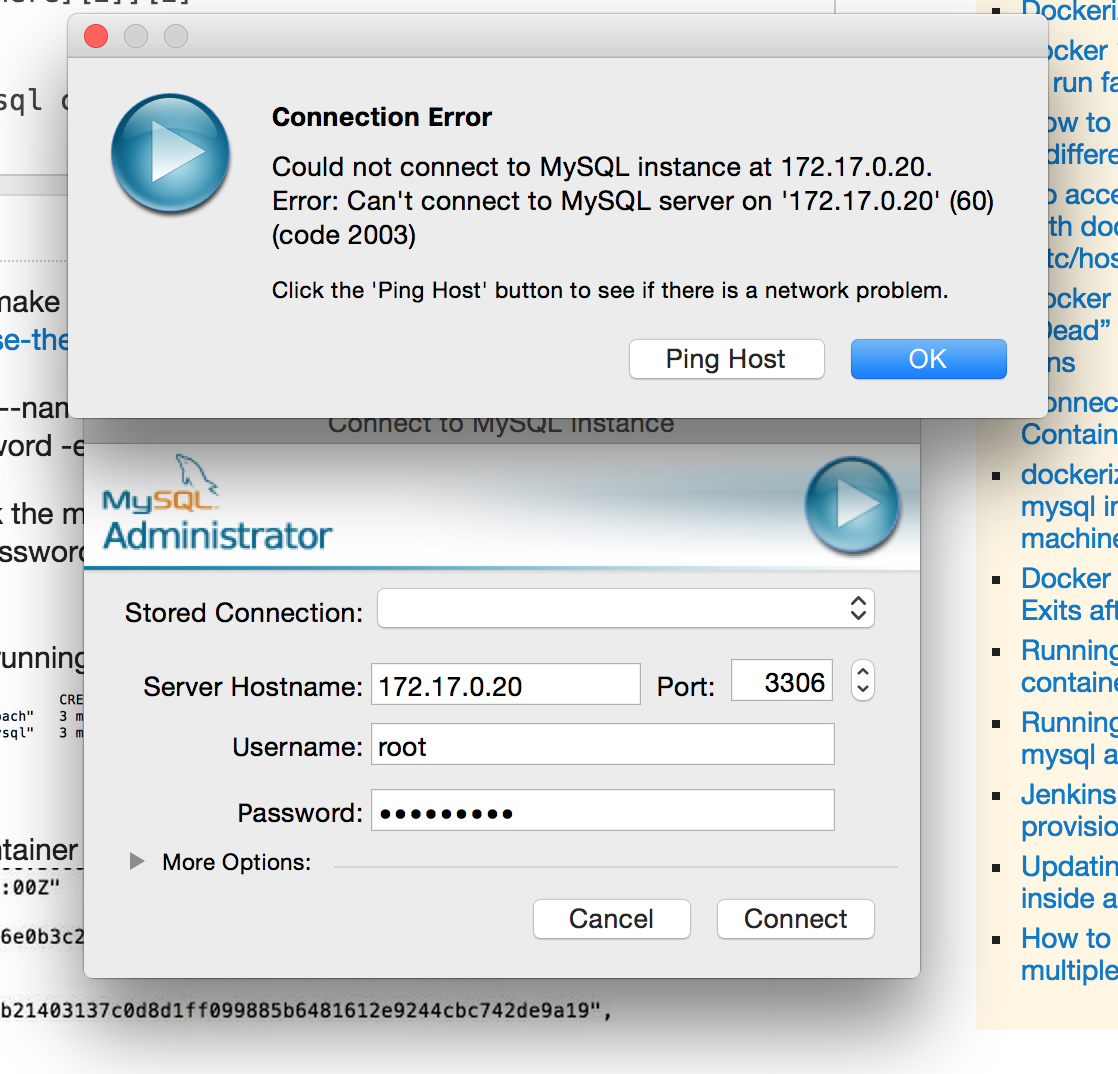Image resolution: width=1118 pixels, height=1074 pixels.
Task: Open the 'Running containe' sidebar link
Action: [1069, 666]
